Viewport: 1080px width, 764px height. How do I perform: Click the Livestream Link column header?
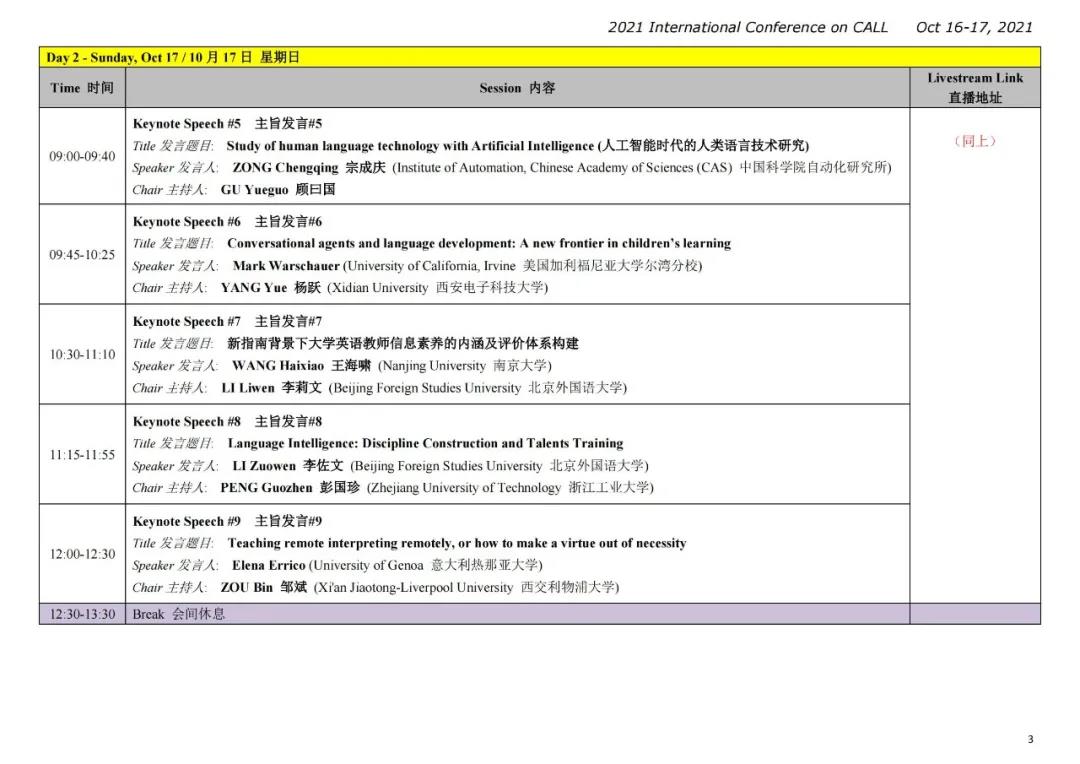[974, 88]
